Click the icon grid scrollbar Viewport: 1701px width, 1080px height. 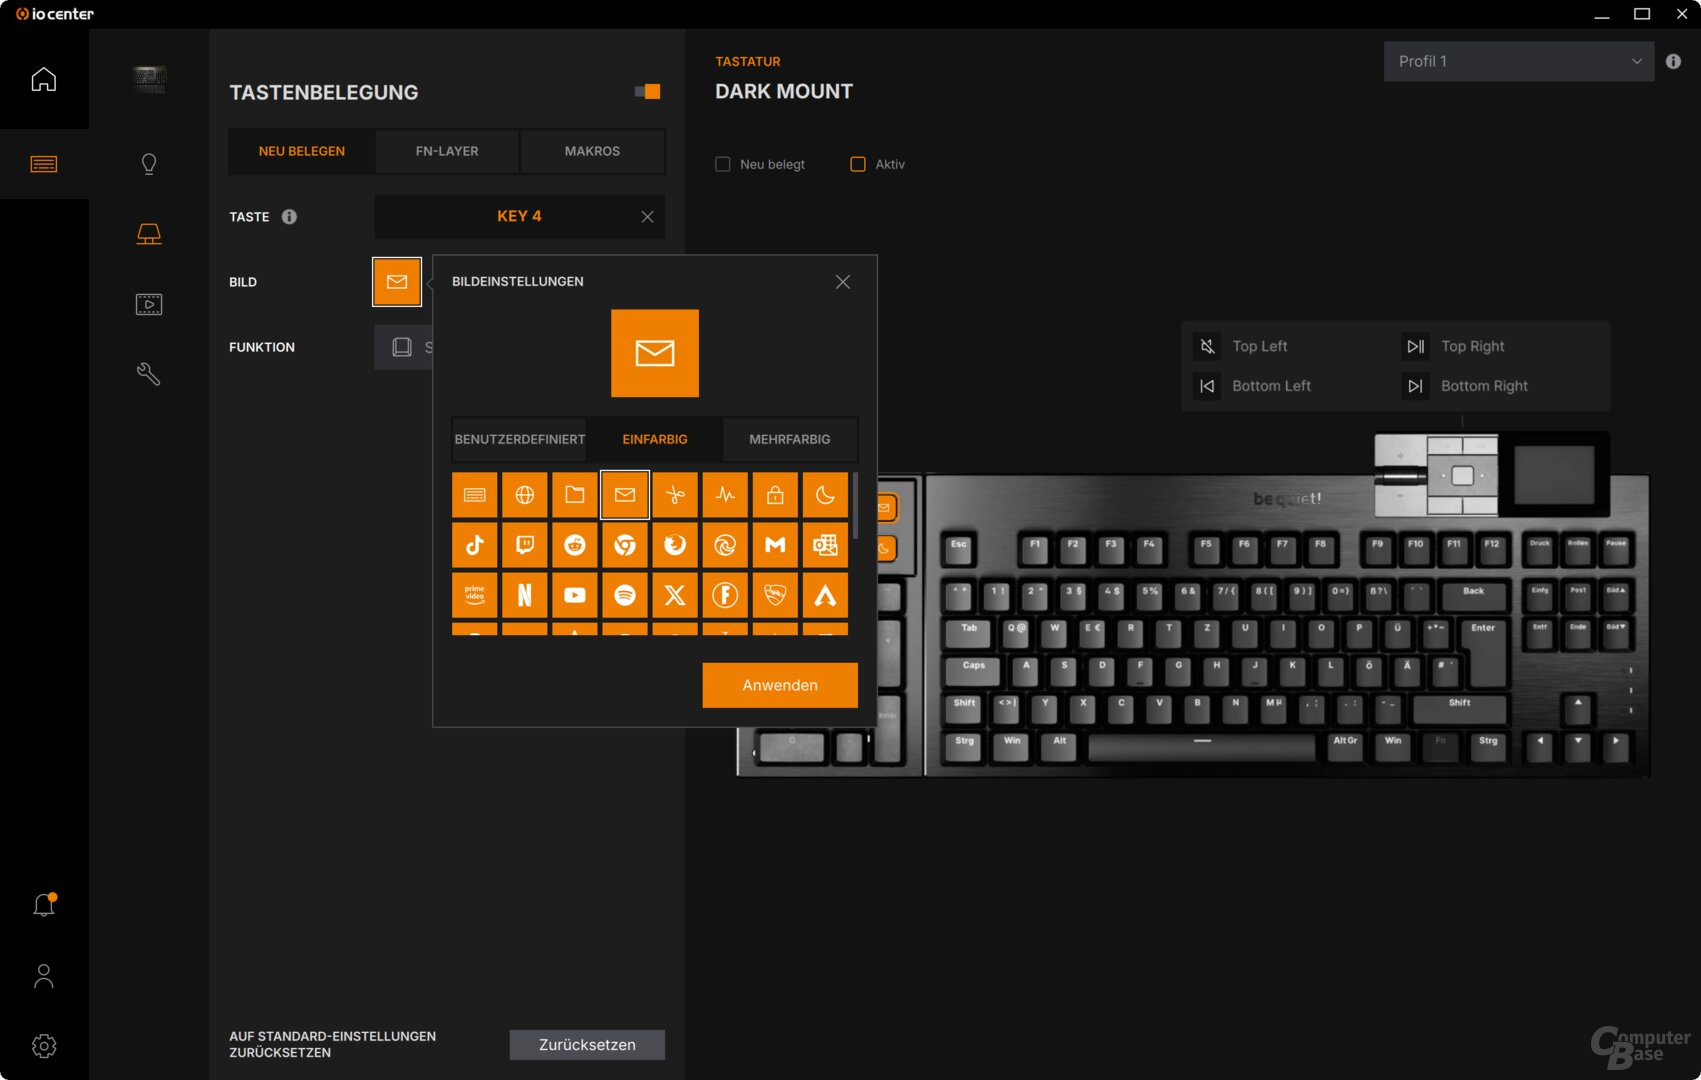855,505
